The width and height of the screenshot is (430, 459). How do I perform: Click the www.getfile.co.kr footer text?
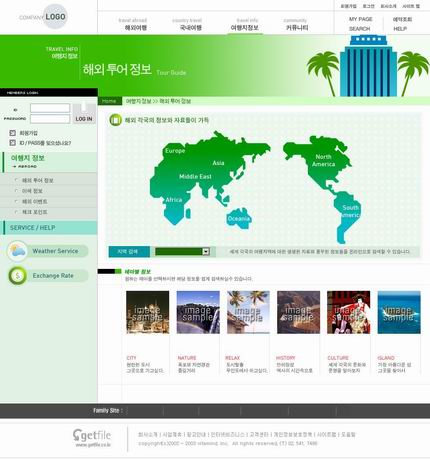pos(93,445)
